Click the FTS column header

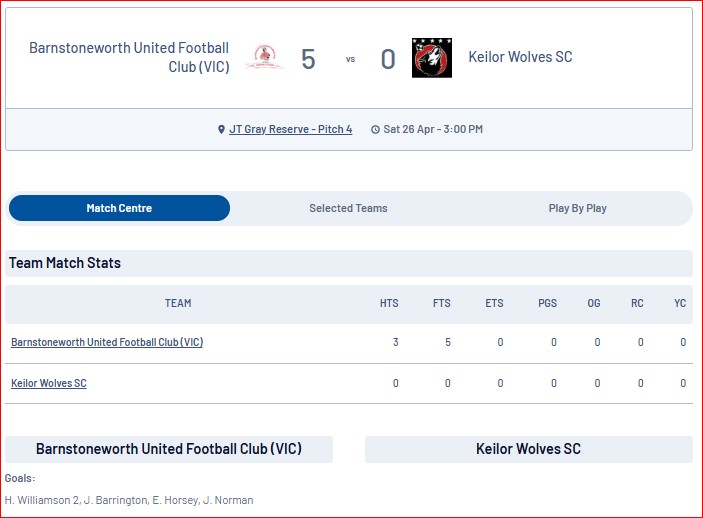442,303
